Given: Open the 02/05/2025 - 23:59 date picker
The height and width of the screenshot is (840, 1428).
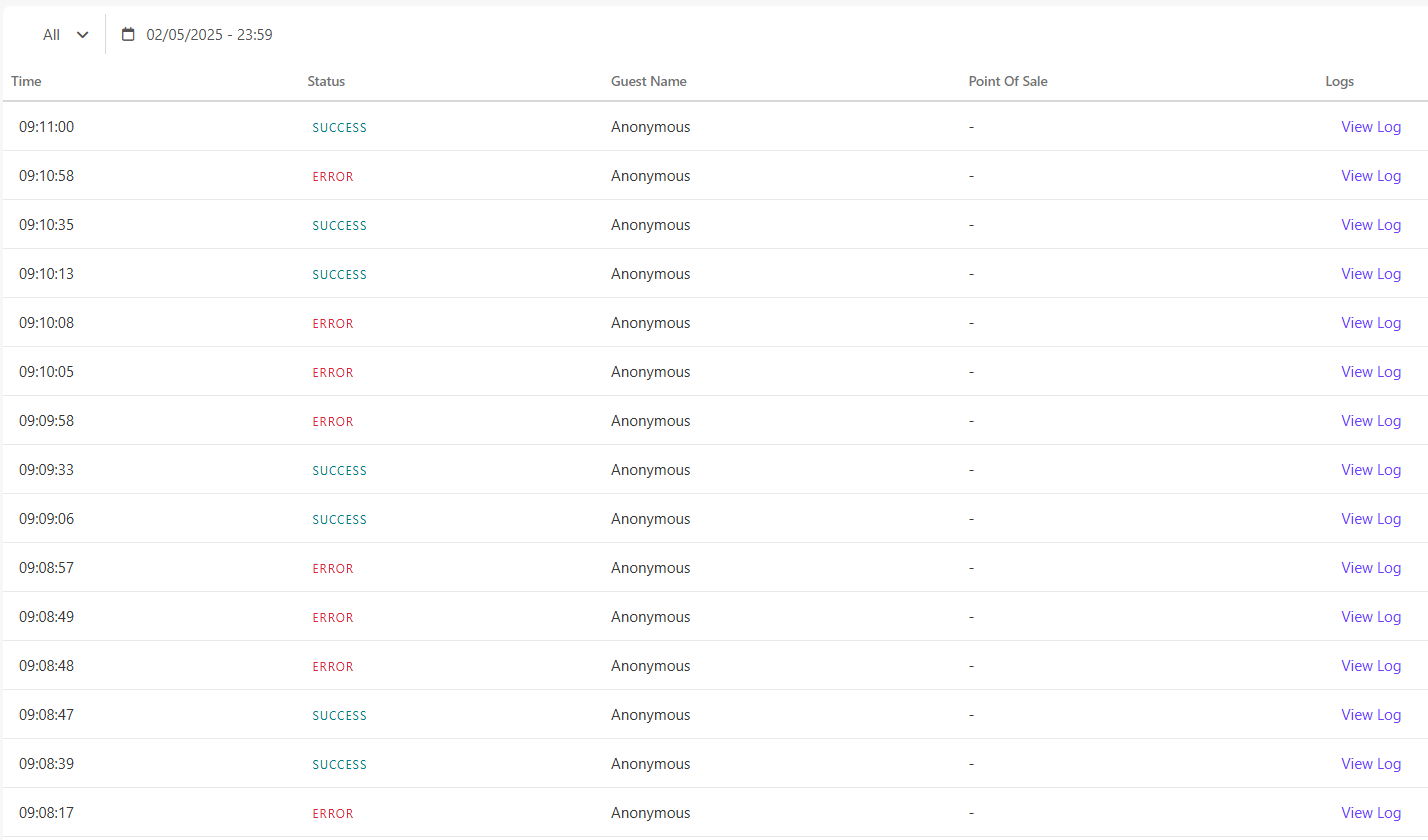Looking at the screenshot, I should [209, 35].
